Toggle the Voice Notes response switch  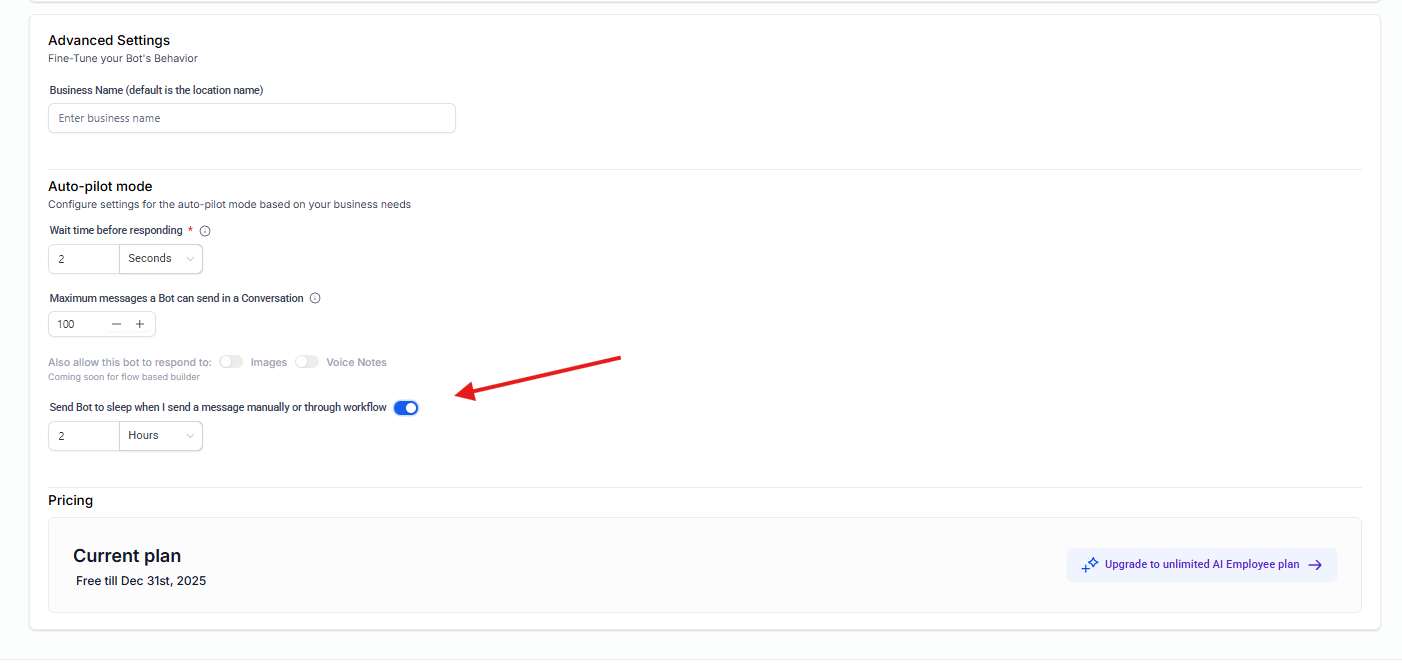(x=306, y=362)
